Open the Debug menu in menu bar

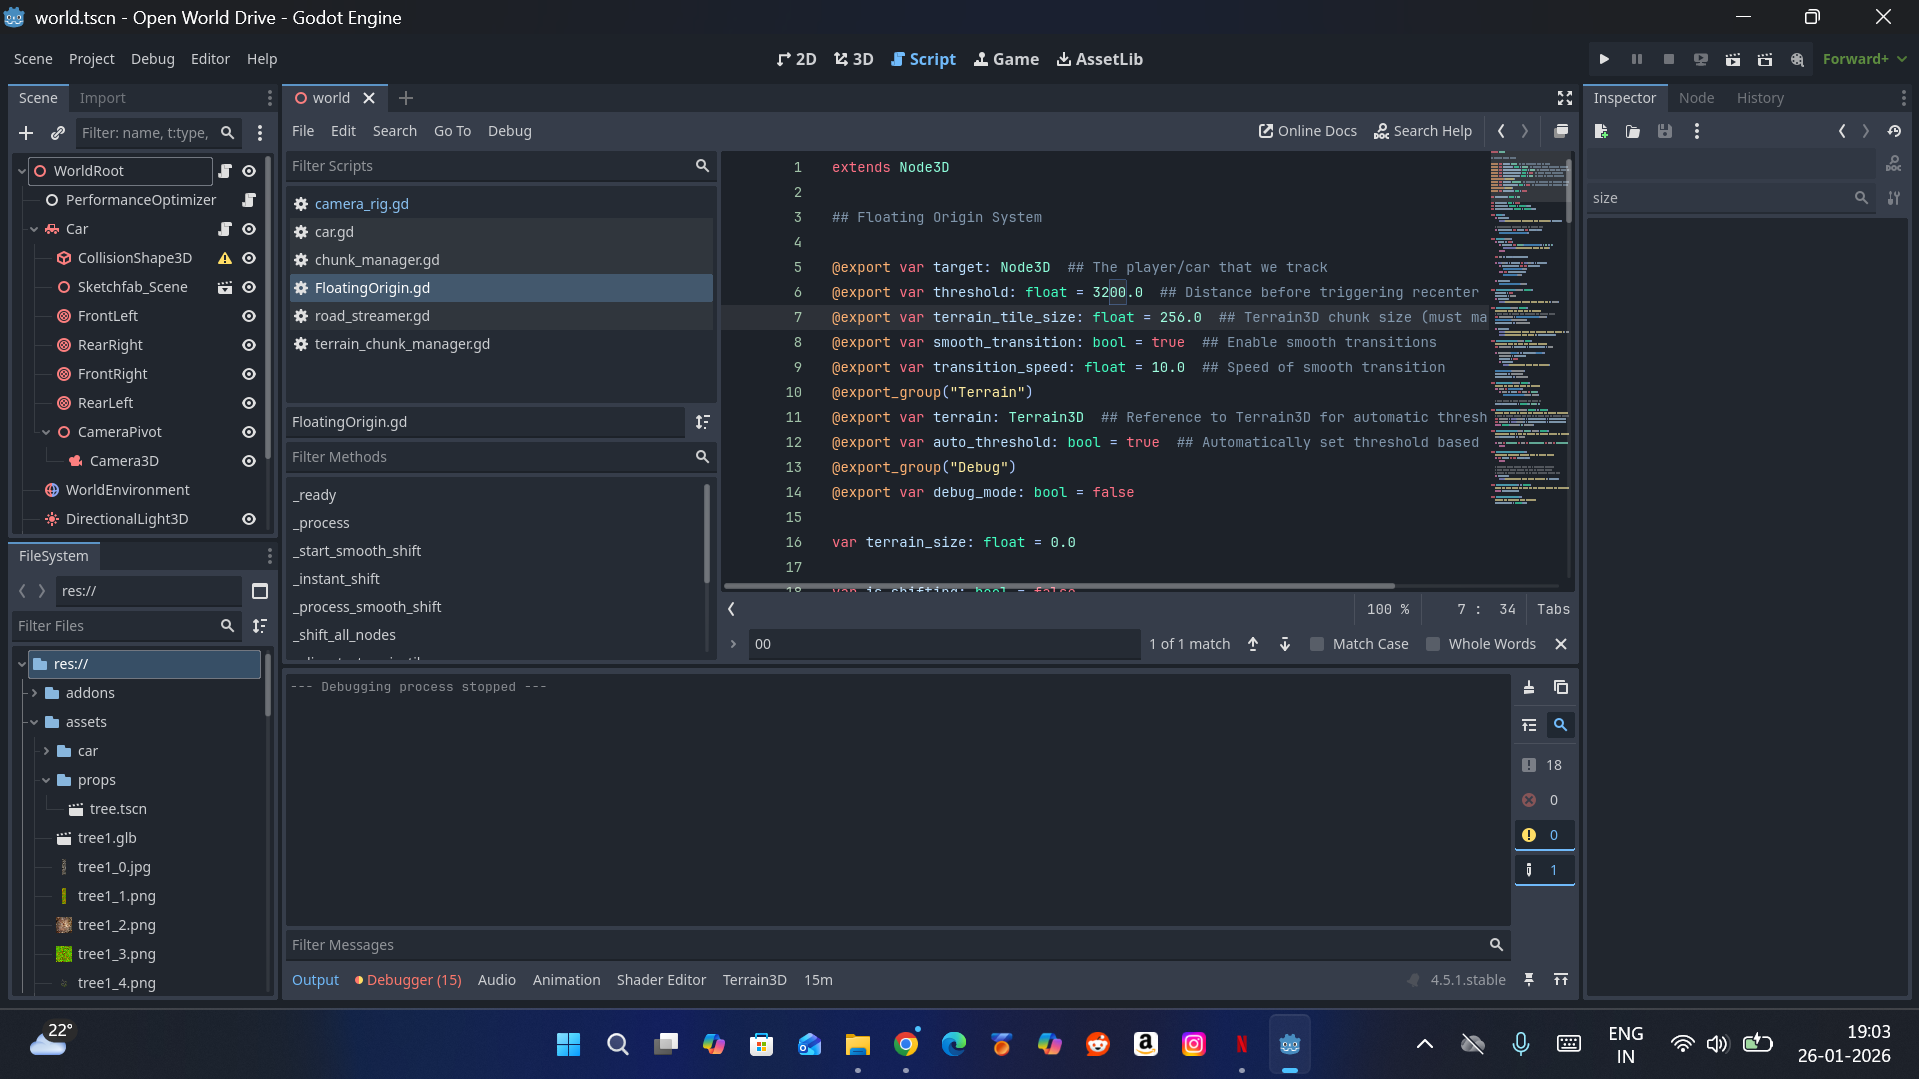[x=152, y=59]
